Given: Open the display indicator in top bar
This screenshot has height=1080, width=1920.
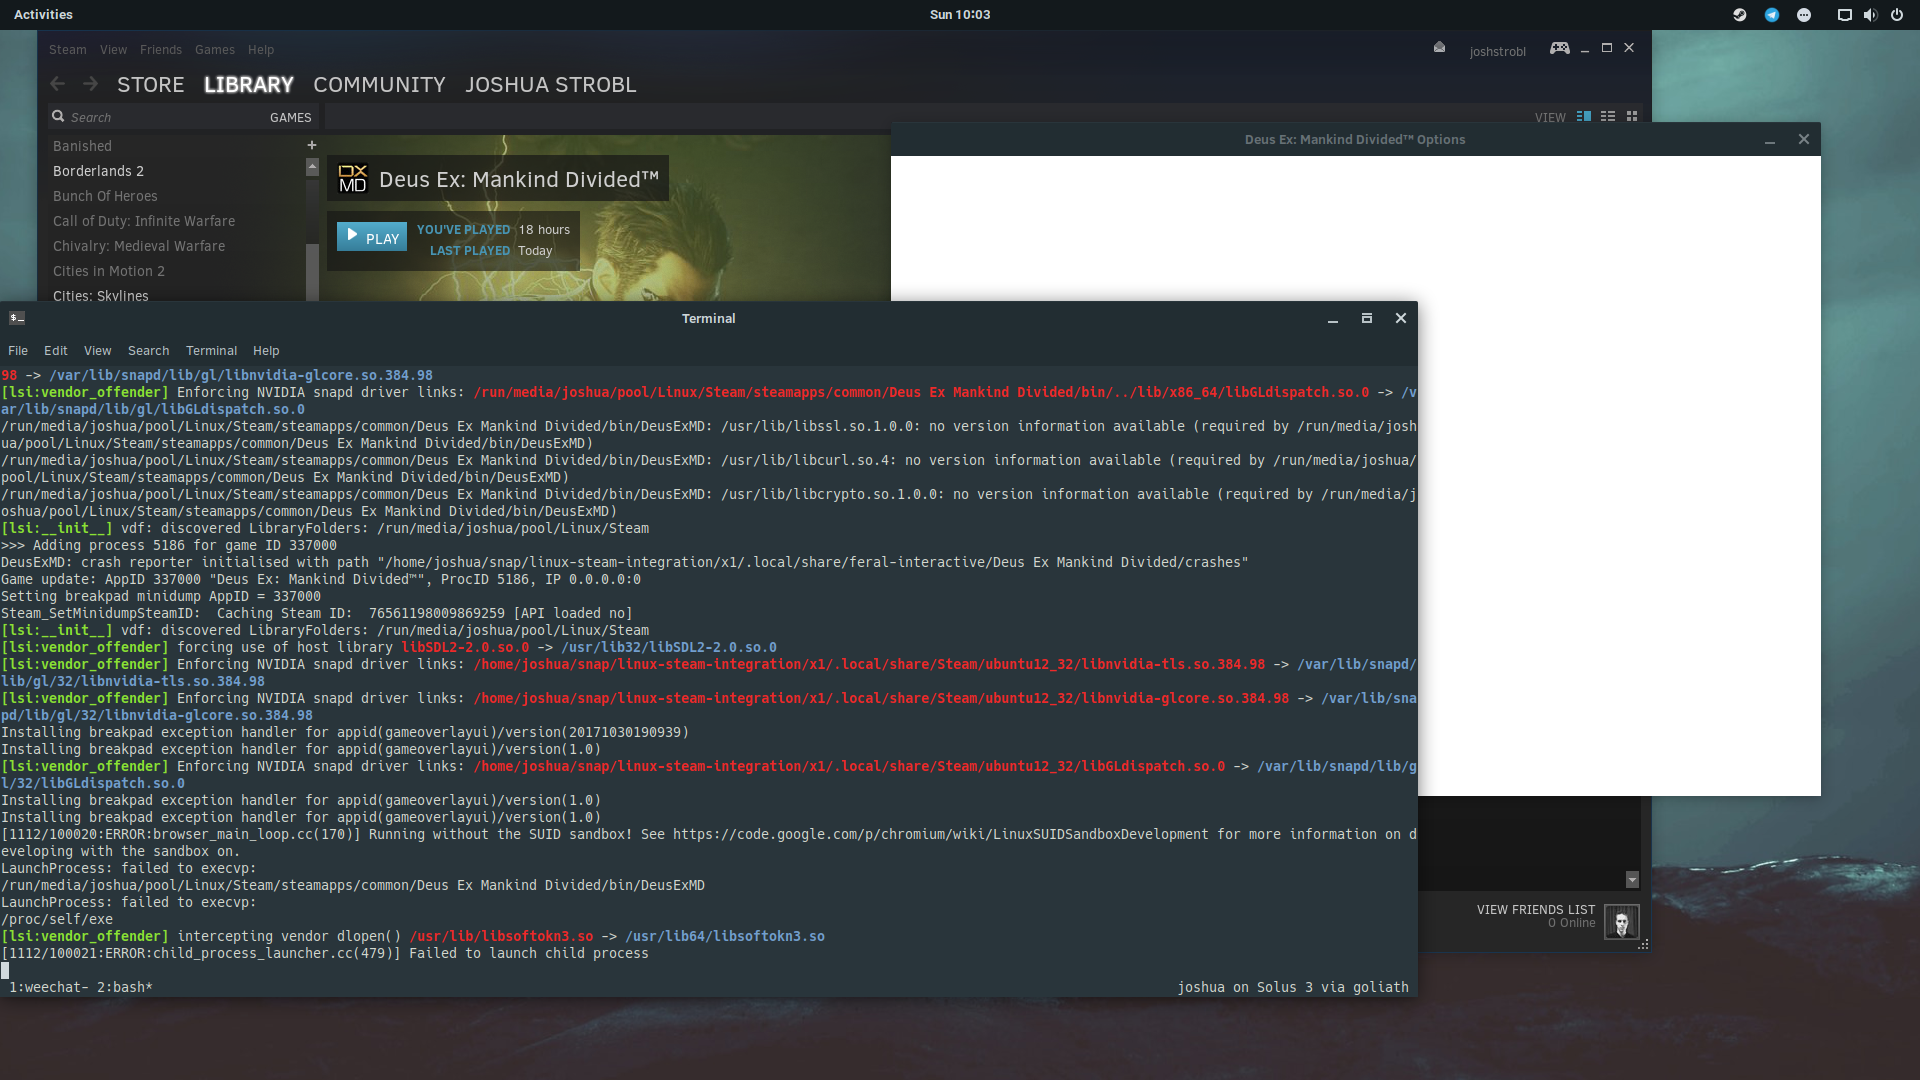Looking at the screenshot, I should pyautogui.click(x=1844, y=15).
